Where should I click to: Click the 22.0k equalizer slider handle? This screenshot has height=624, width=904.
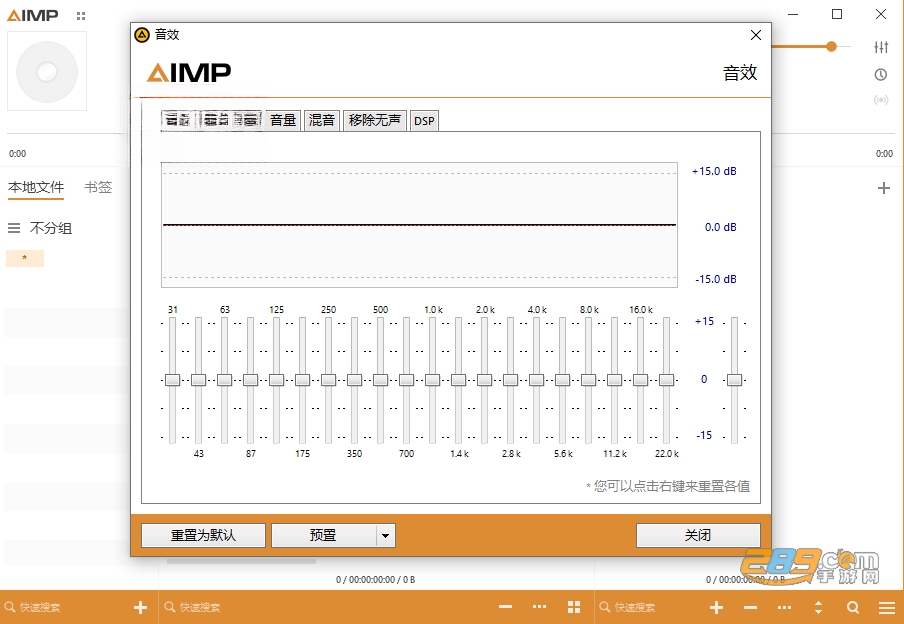click(x=666, y=380)
